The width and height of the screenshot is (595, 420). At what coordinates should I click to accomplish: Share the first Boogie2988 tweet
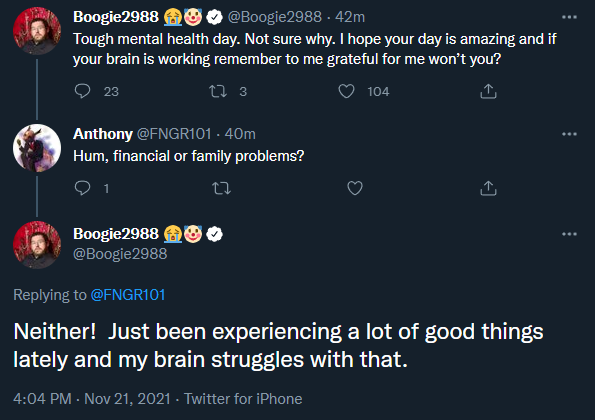(x=488, y=91)
